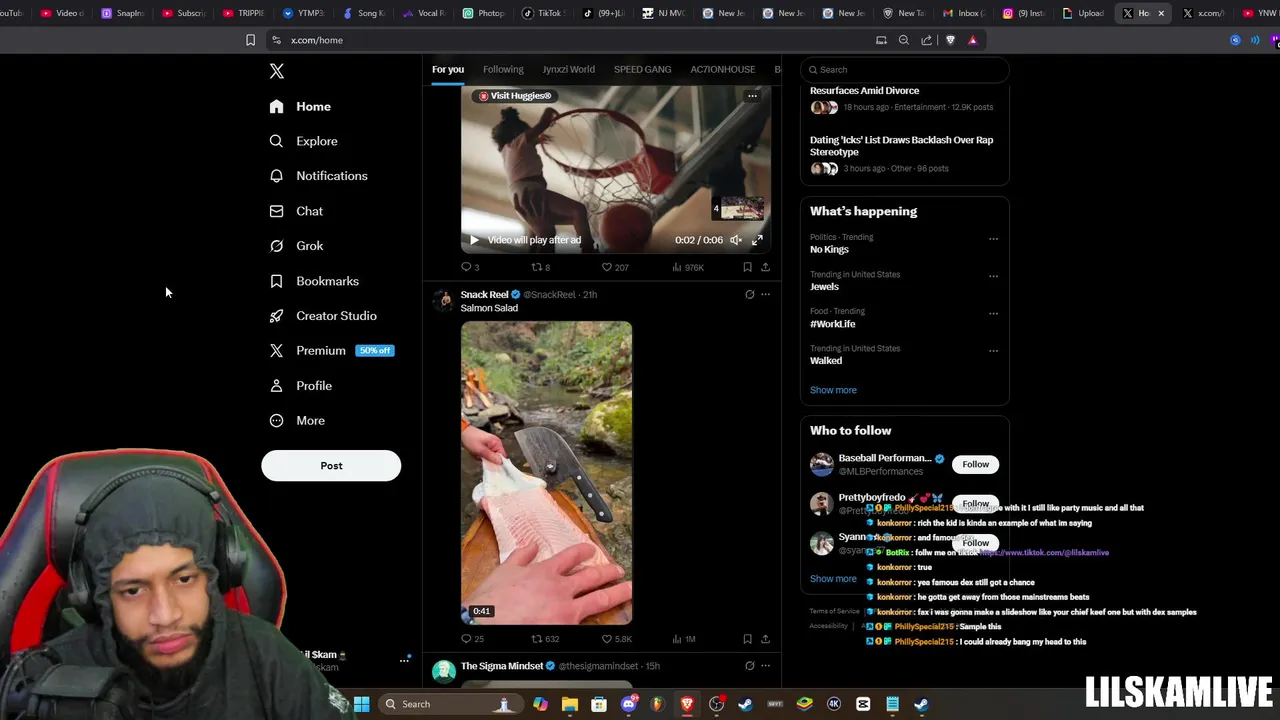
Task: Click Visit Huggies ad label
Action: [x=515, y=96]
